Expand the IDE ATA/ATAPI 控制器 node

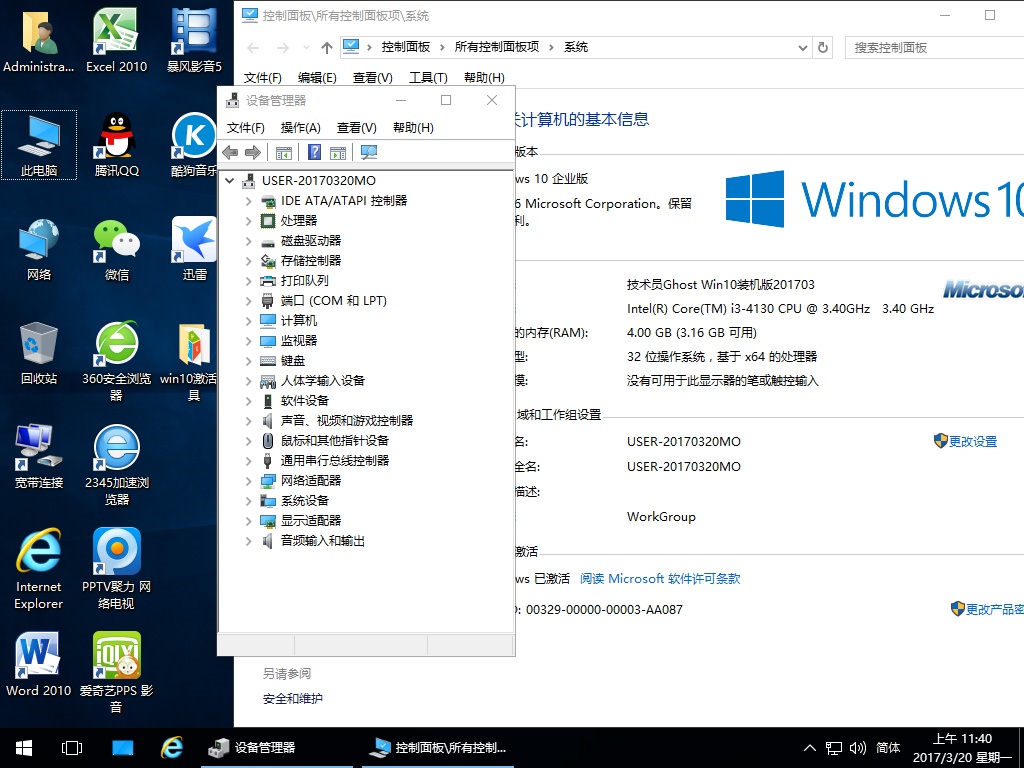(248, 201)
